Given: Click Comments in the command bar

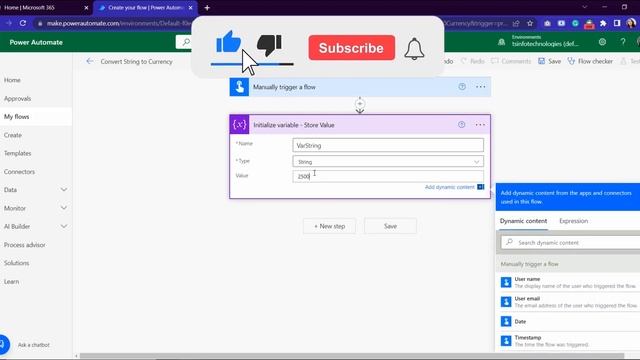Looking at the screenshot, I should (511, 61).
